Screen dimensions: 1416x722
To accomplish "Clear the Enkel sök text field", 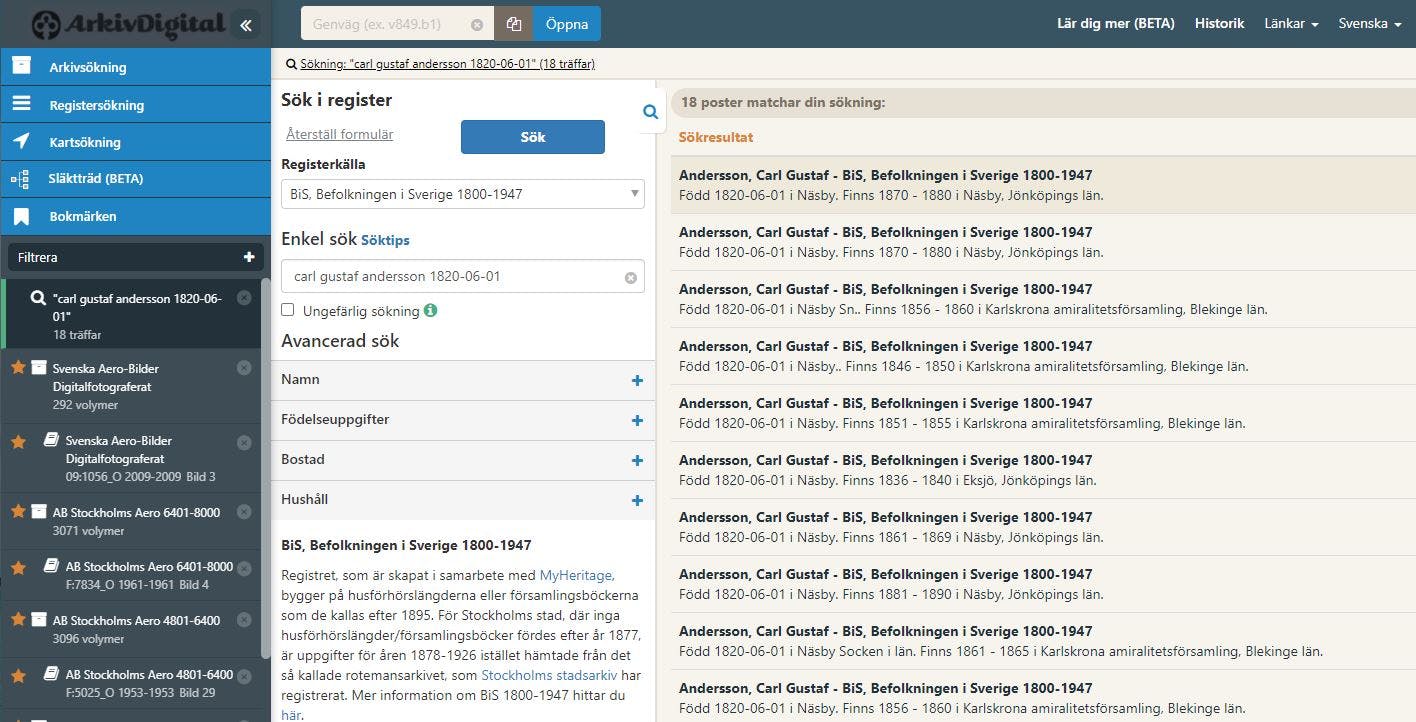I will coord(631,277).
